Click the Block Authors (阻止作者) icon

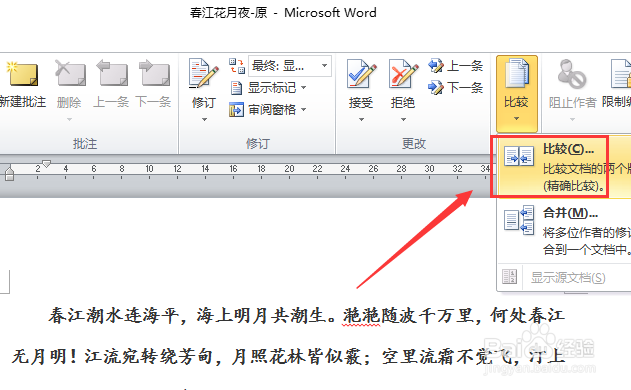pos(572,74)
